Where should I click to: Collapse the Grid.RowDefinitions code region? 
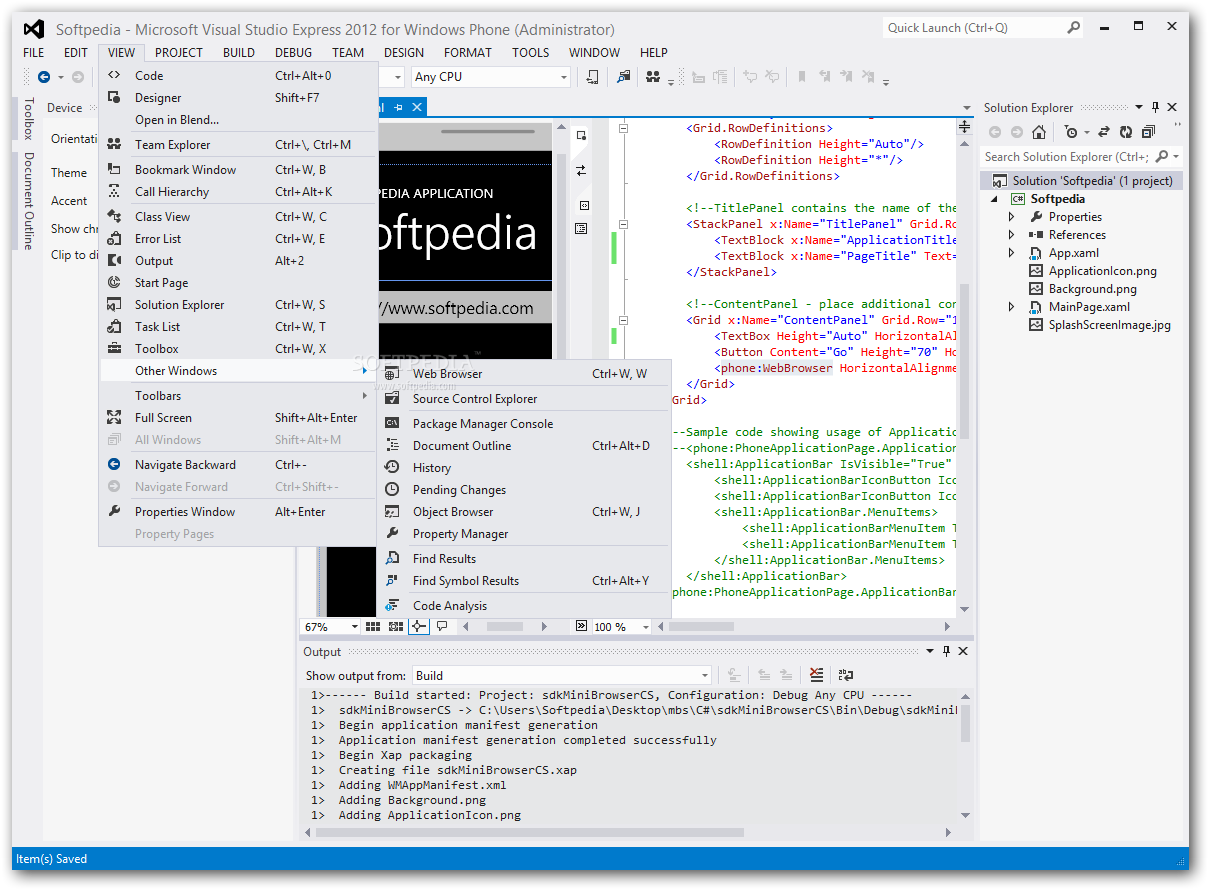[623, 128]
